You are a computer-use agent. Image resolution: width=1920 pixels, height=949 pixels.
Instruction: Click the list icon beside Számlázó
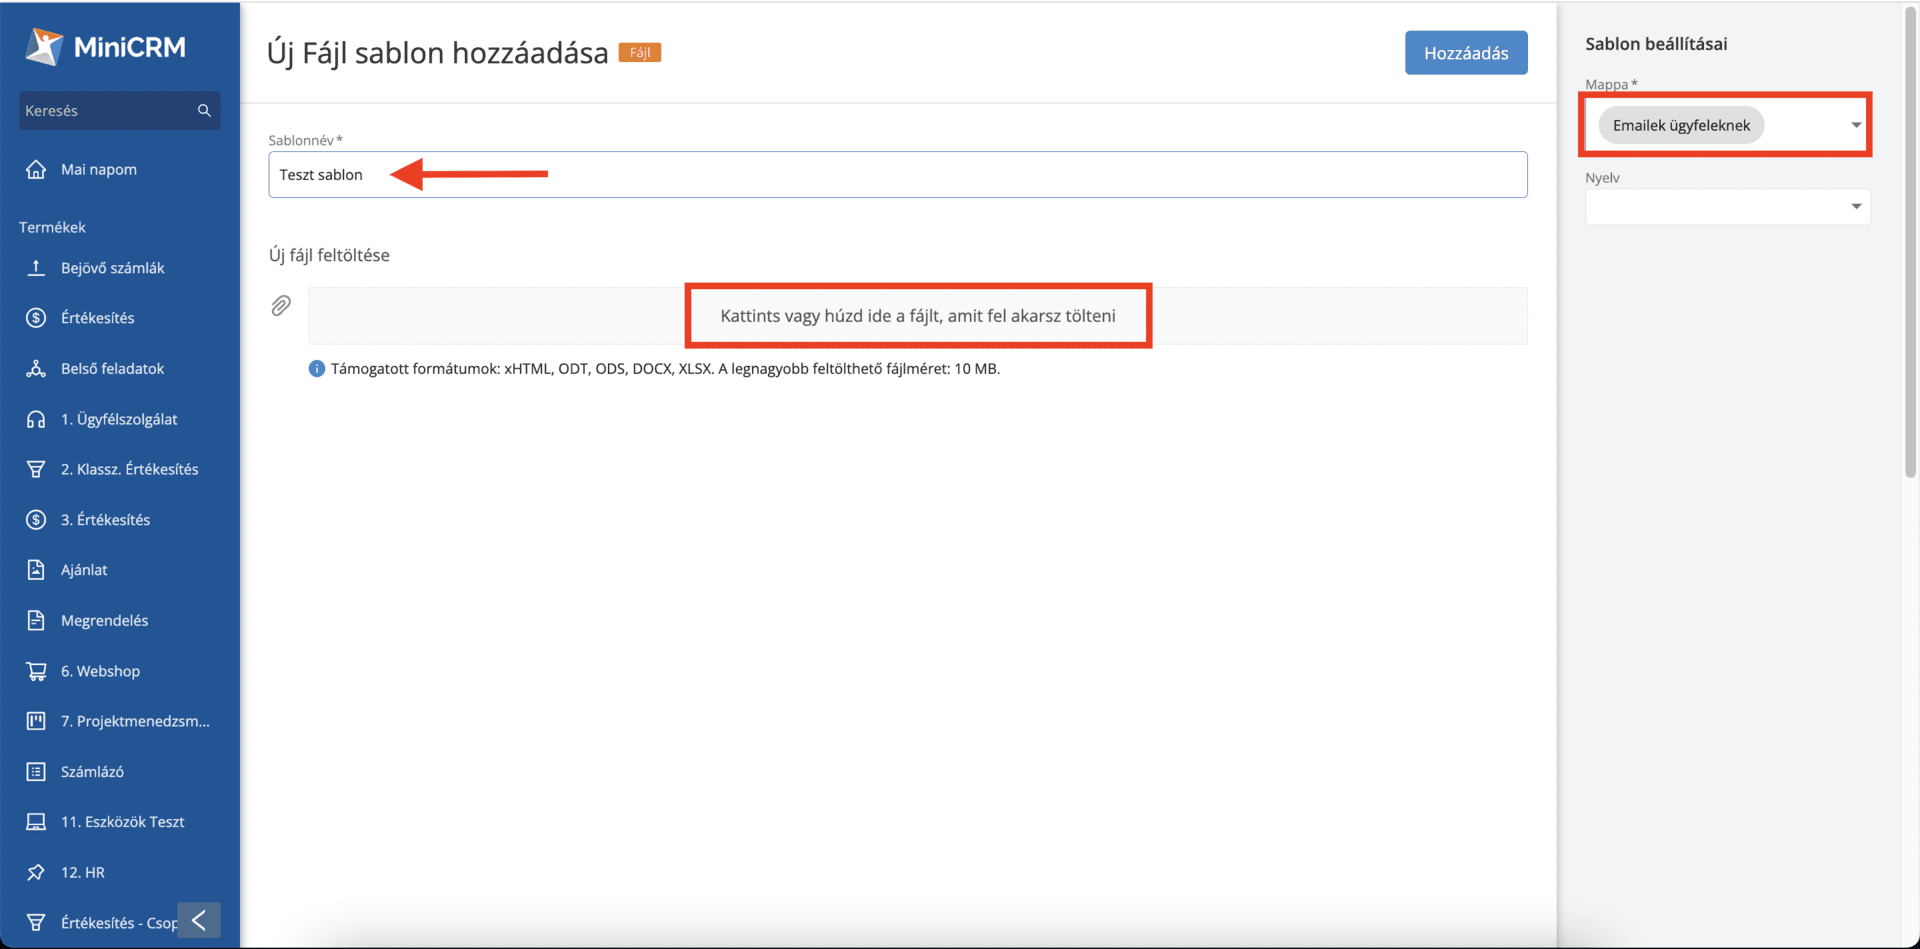pyautogui.click(x=36, y=771)
